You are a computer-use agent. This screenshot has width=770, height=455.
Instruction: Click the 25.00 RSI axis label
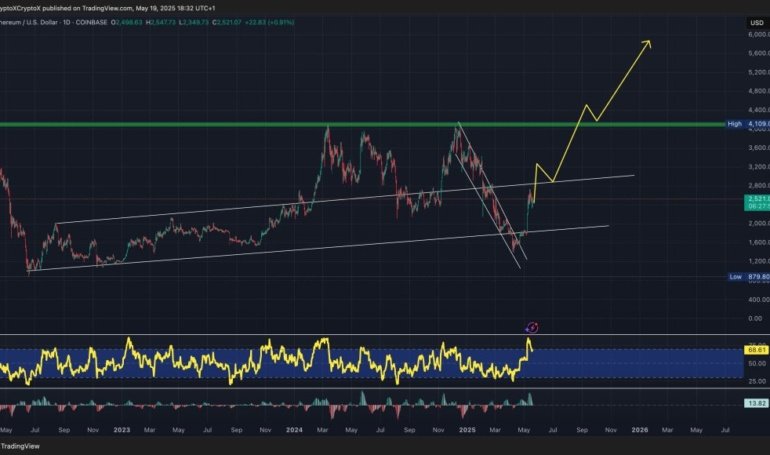tap(757, 381)
